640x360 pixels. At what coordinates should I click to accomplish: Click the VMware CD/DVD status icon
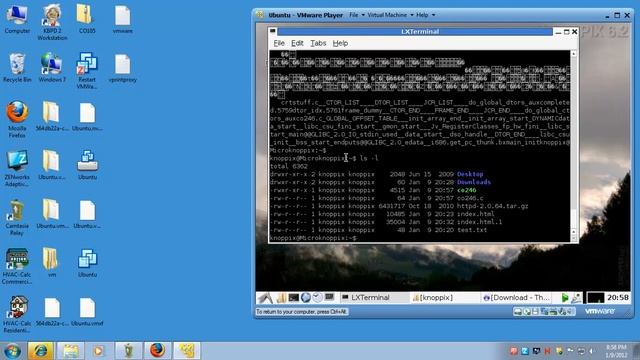(x=527, y=312)
